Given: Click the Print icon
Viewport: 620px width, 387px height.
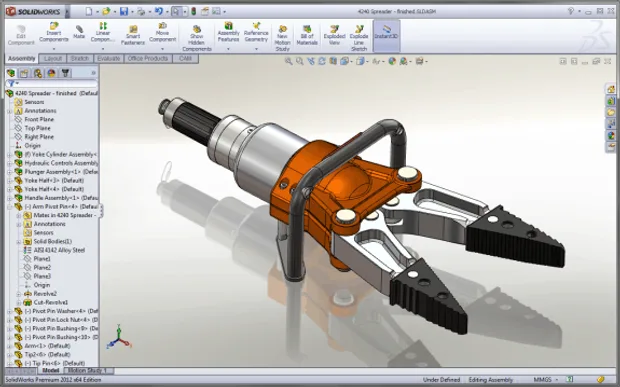Looking at the screenshot, I should tap(141, 11).
